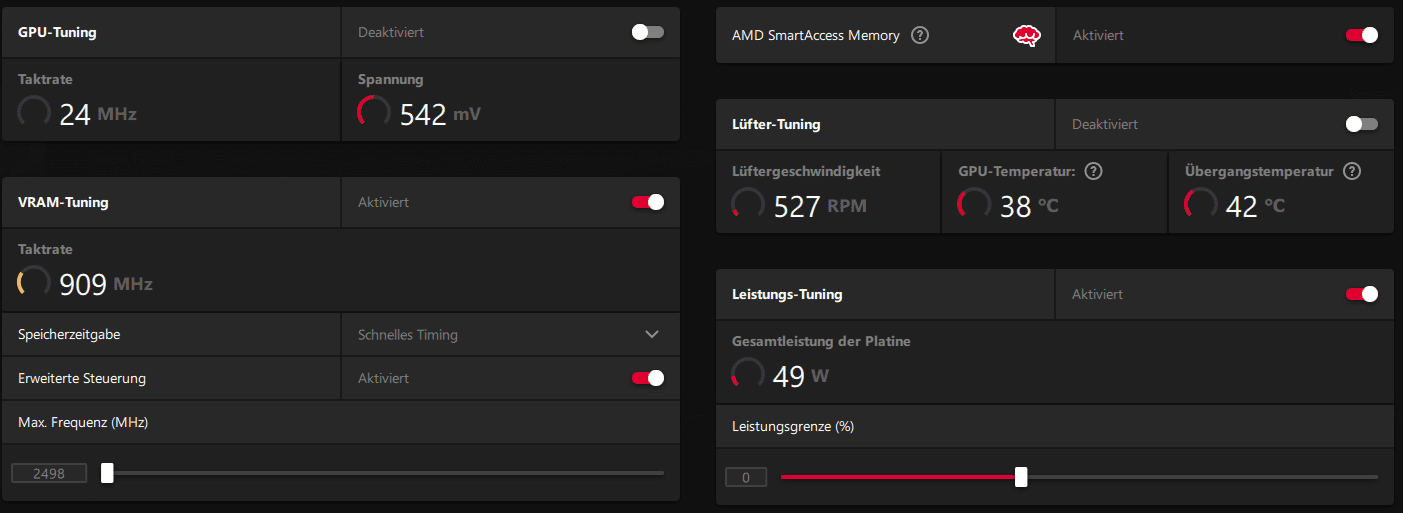Click the Leistungsgrenze value input field
This screenshot has height=513, width=1403.
746,477
